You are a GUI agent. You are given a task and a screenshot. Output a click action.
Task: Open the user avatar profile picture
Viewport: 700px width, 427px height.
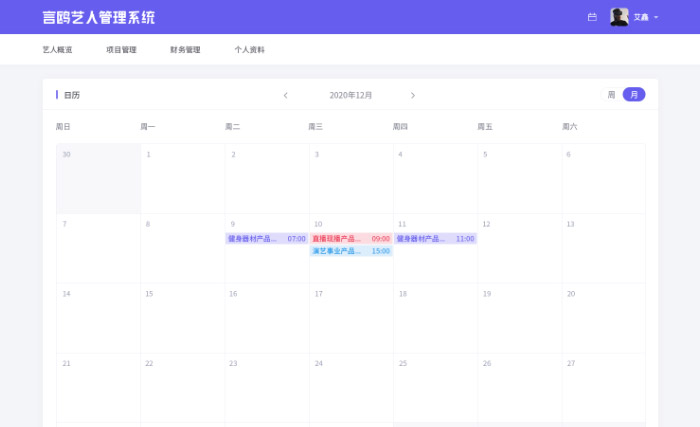tap(619, 17)
